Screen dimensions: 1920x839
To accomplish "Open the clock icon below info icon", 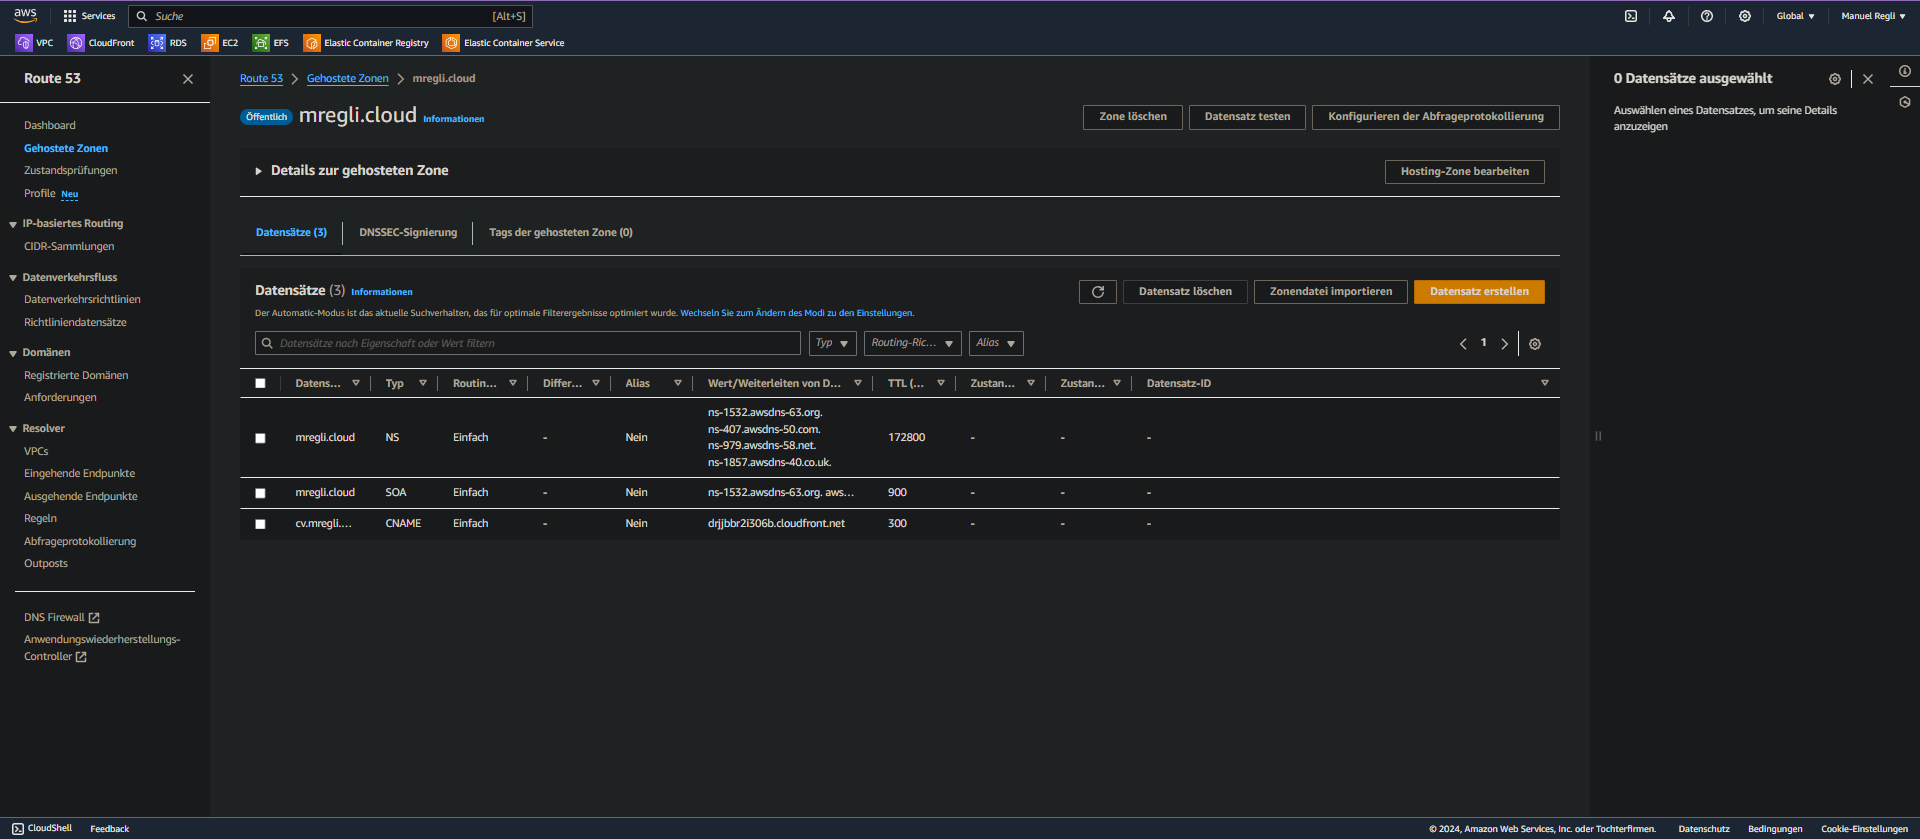I will click(x=1905, y=102).
